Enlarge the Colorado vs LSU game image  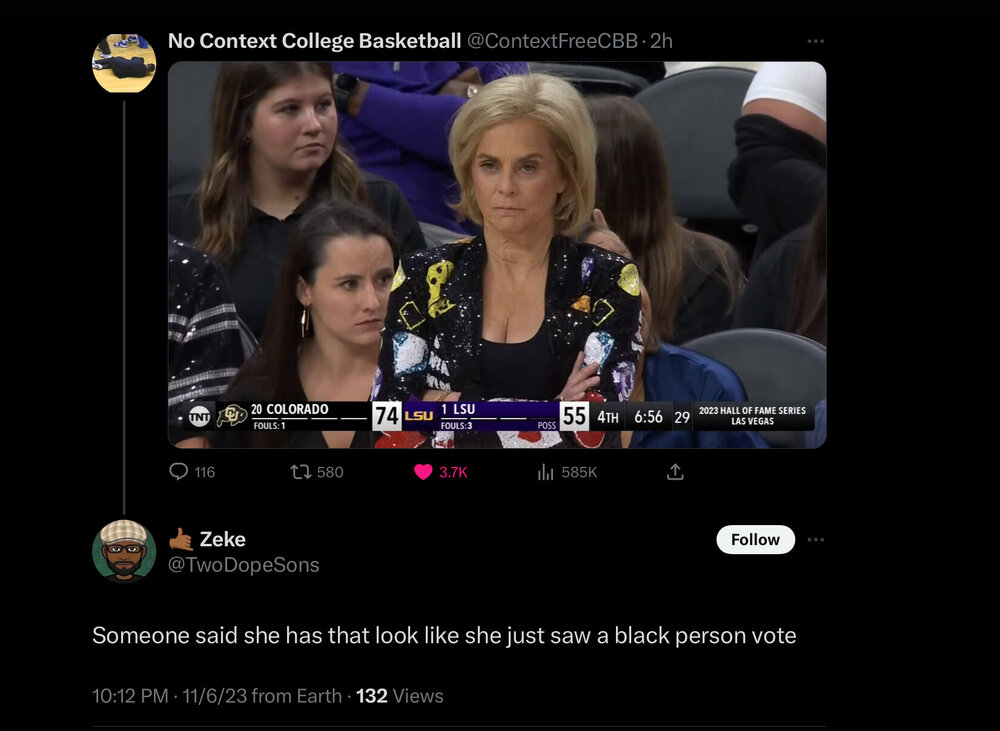(497, 255)
